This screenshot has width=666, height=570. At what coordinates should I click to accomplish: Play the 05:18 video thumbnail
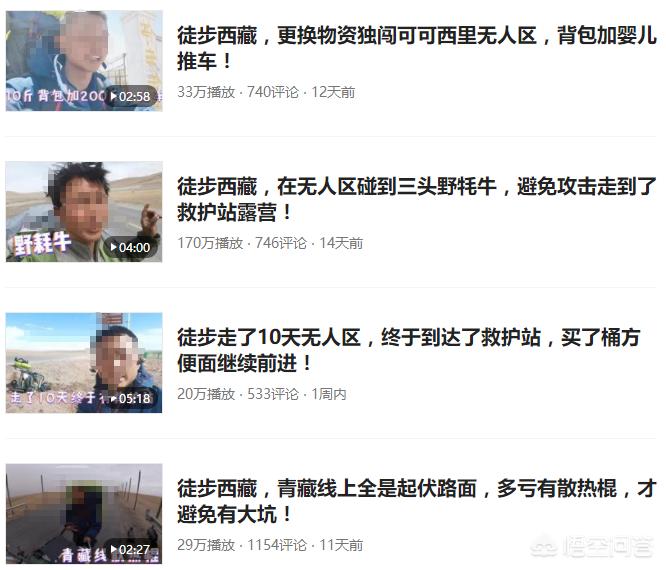click(130, 398)
